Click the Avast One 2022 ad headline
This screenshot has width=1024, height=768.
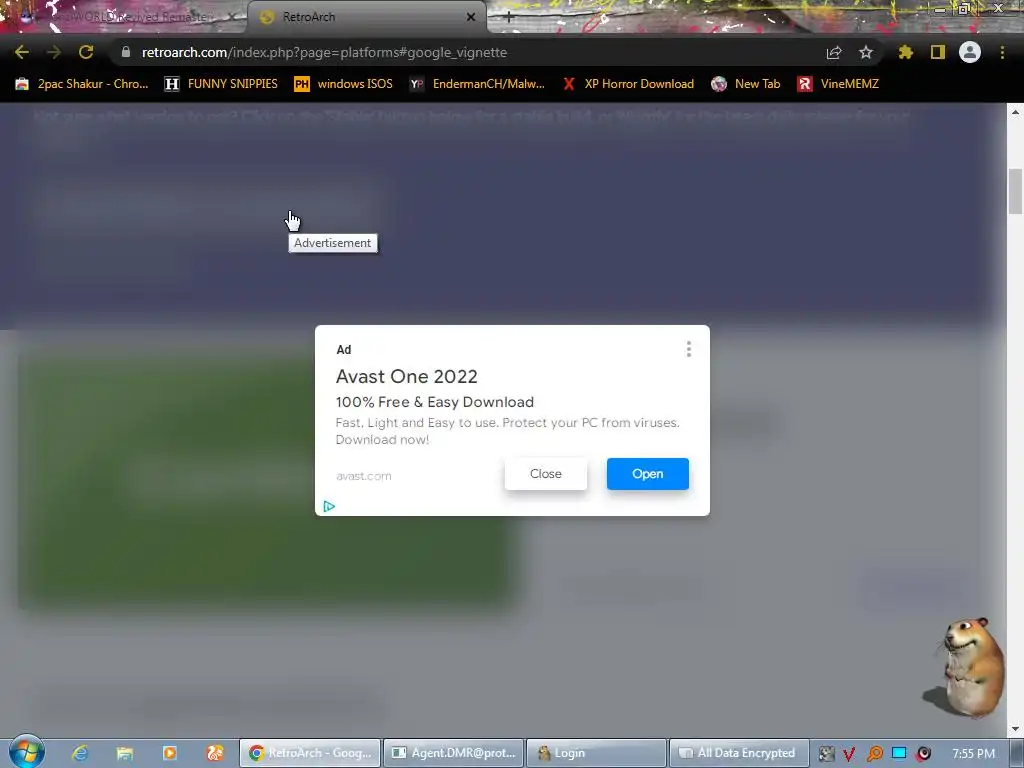pyautogui.click(x=406, y=377)
